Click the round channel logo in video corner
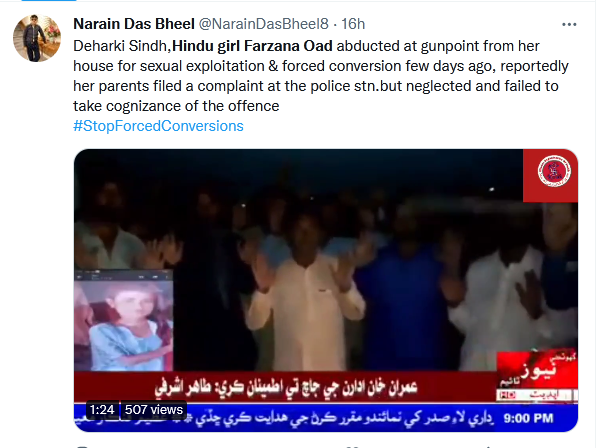 point(554,171)
